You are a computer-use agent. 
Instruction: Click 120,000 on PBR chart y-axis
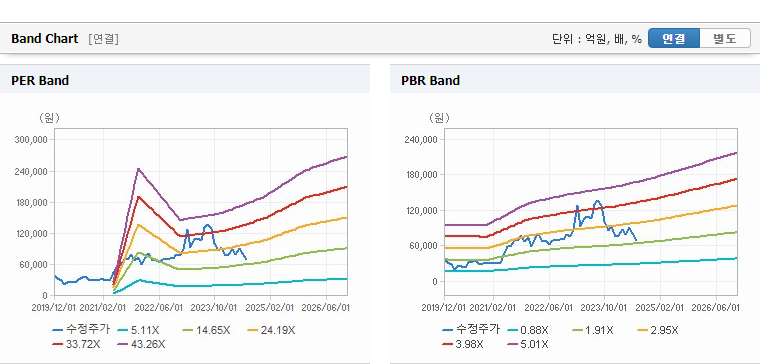pyautogui.click(x=422, y=210)
